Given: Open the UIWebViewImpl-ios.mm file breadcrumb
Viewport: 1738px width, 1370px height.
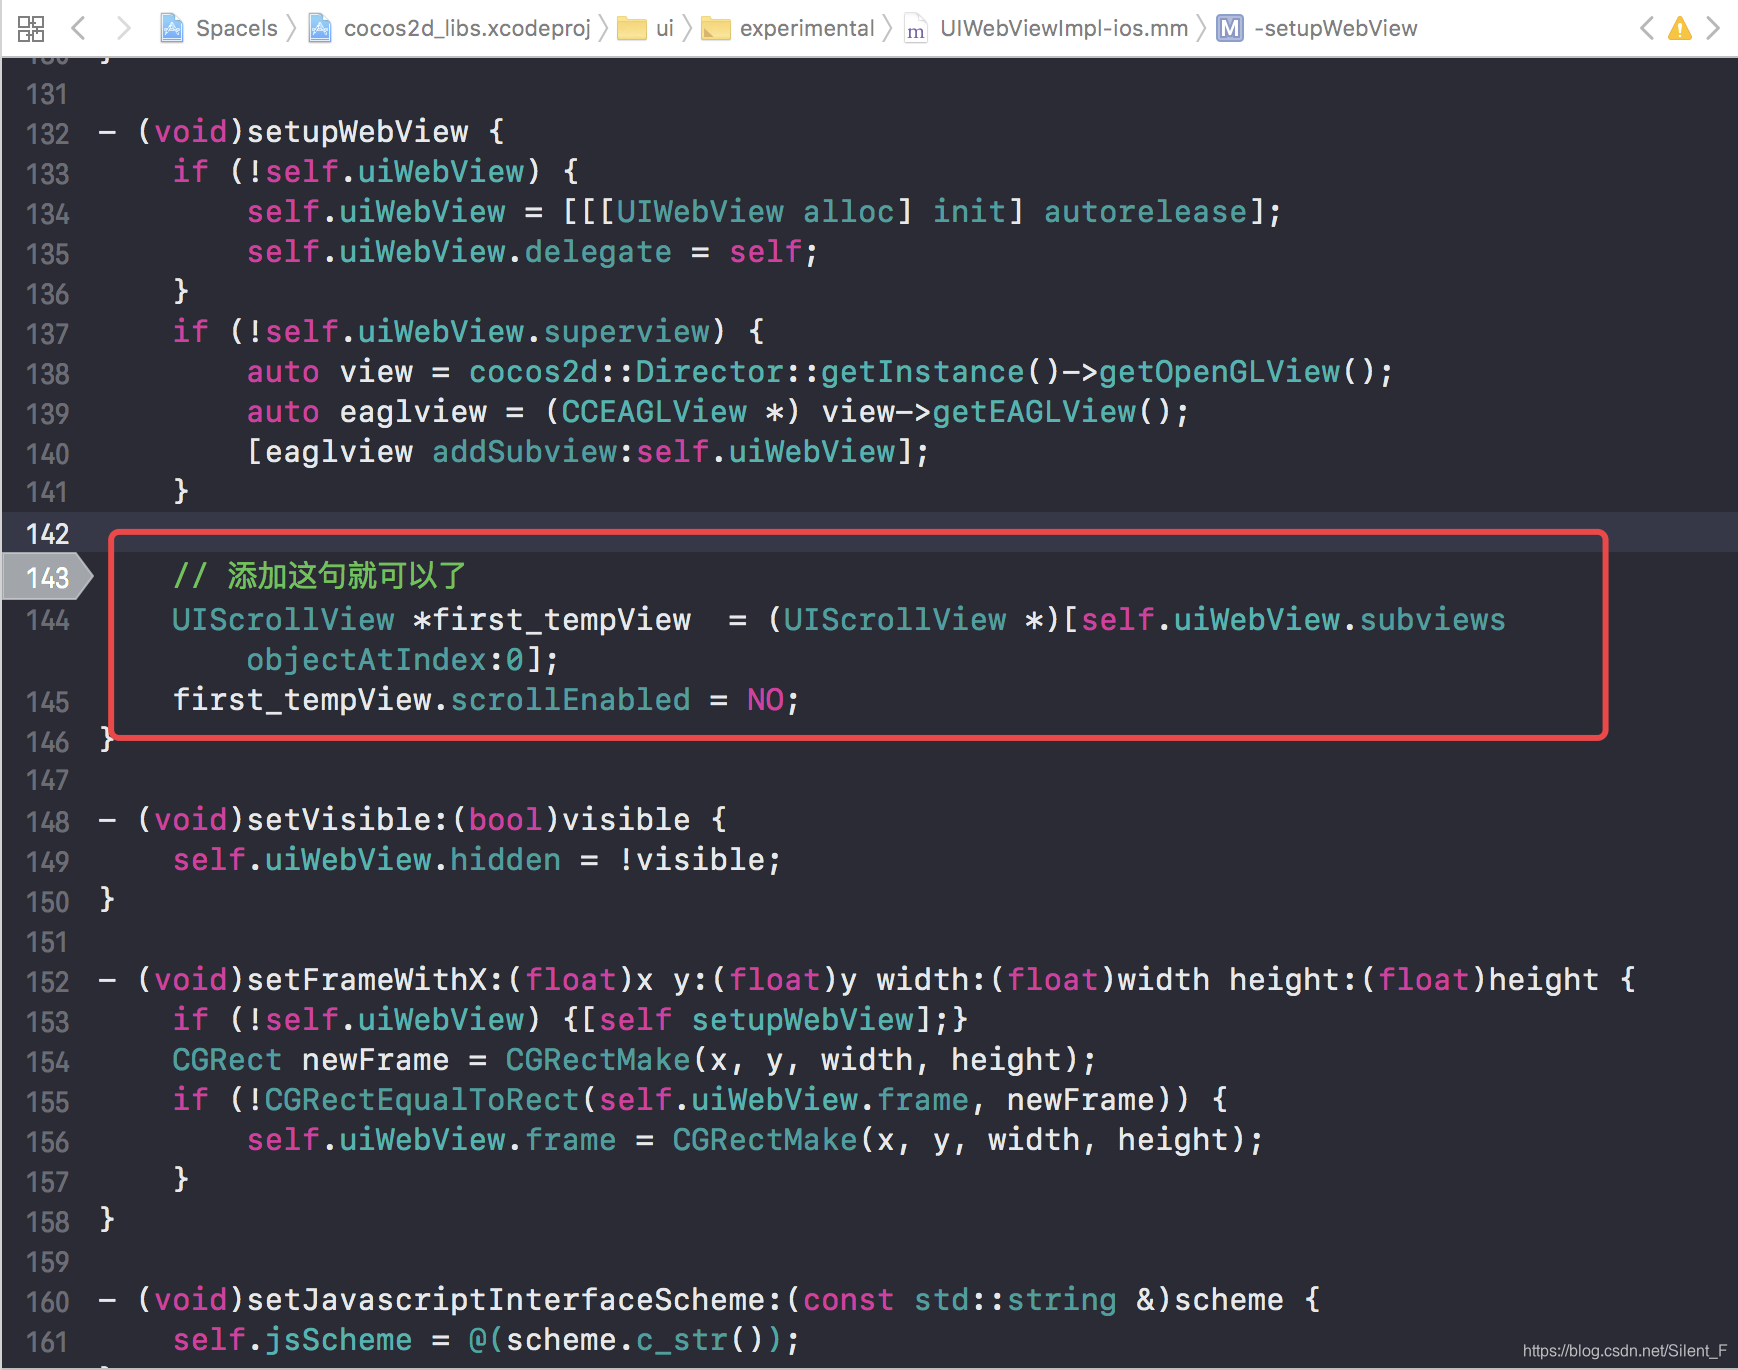Looking at the screenshot, I should point(1064,28).
